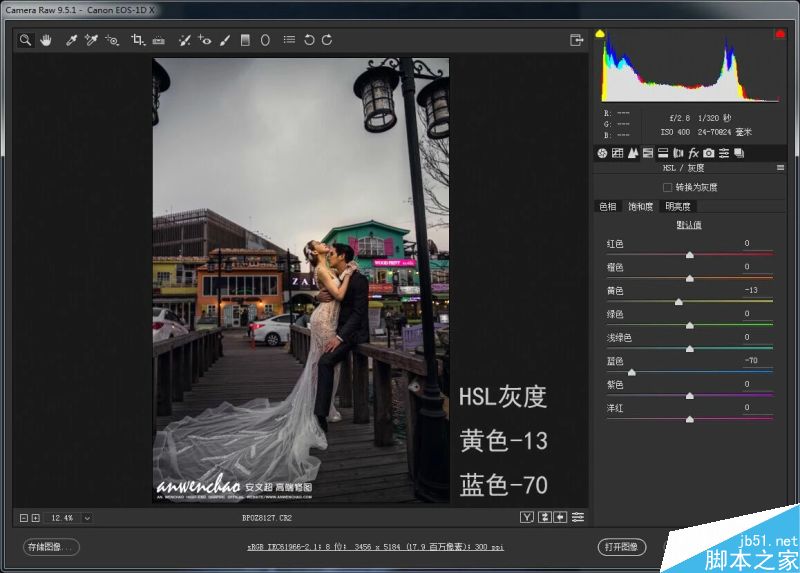Enable the 转换为灰度 checkbox

pyautogui.click(x=667, y=187)
